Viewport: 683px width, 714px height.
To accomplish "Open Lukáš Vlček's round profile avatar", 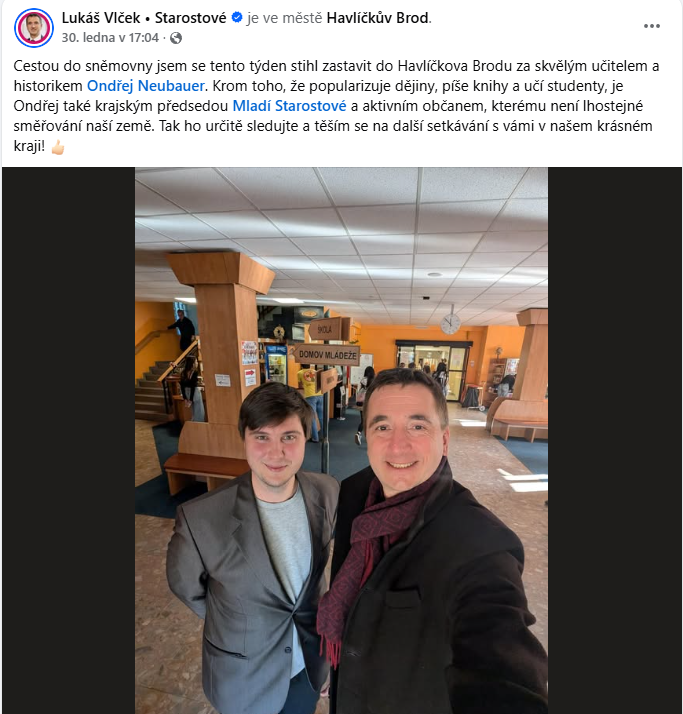I will point(34,27).
